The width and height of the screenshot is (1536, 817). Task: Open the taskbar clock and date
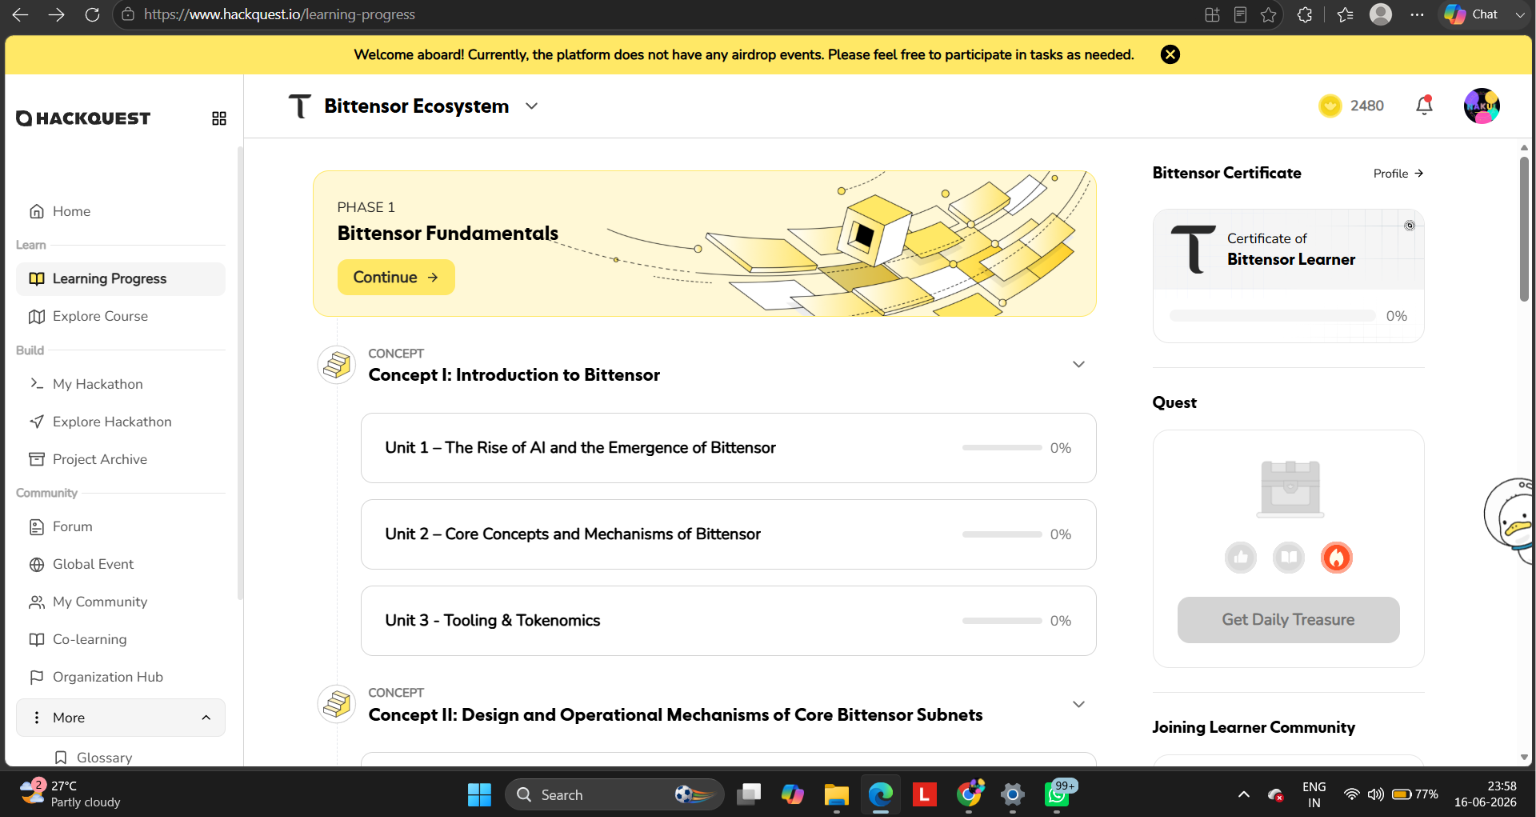click(x=1485, y=794)
